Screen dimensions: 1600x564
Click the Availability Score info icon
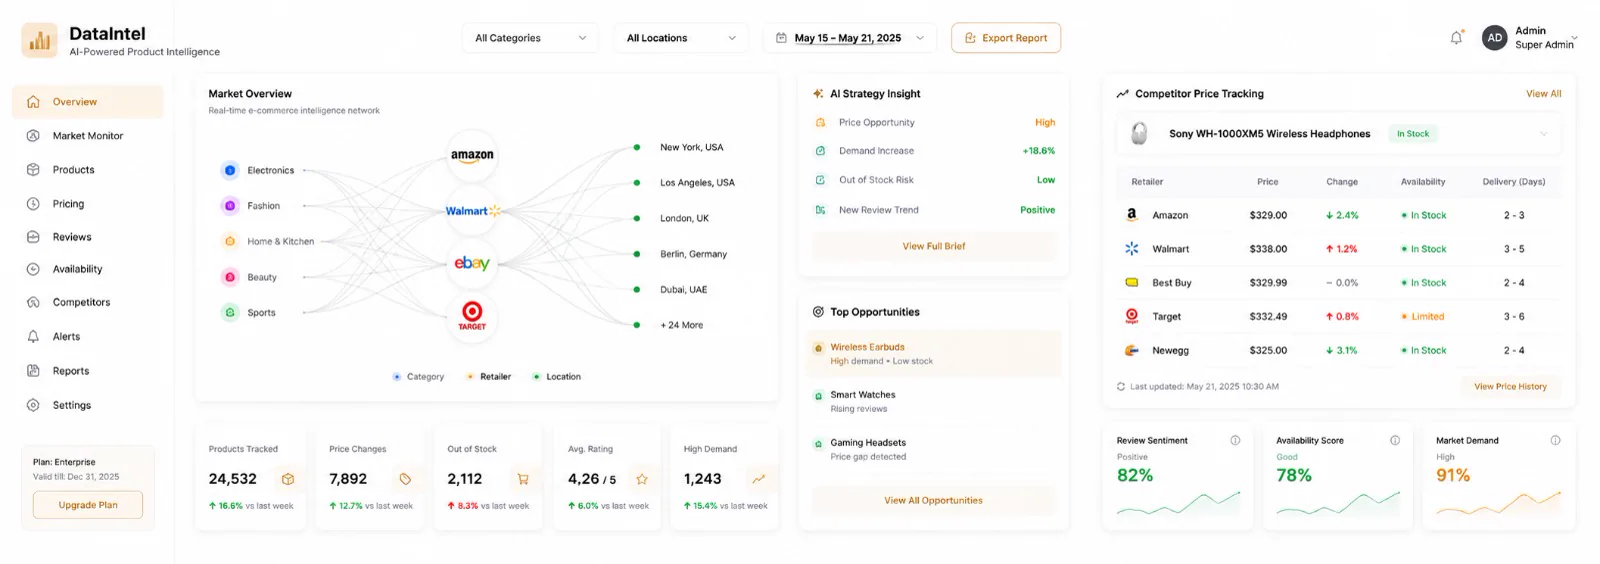(1395, 440)
